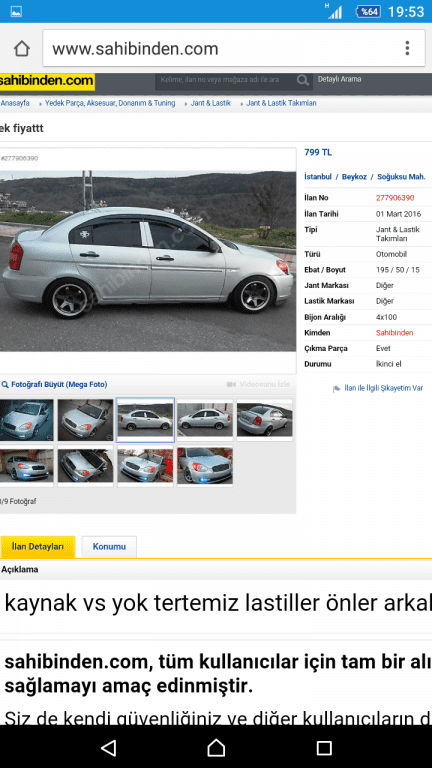
Task: Tap the browser home icon
Action: click(x=22, y=48)
